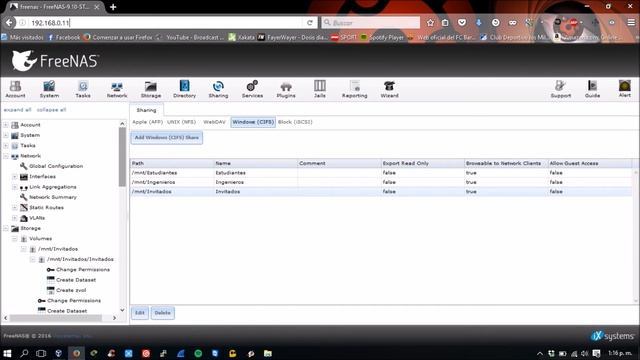
Task: Open the Plugins toolbar icon
Action: coord(286,89)
